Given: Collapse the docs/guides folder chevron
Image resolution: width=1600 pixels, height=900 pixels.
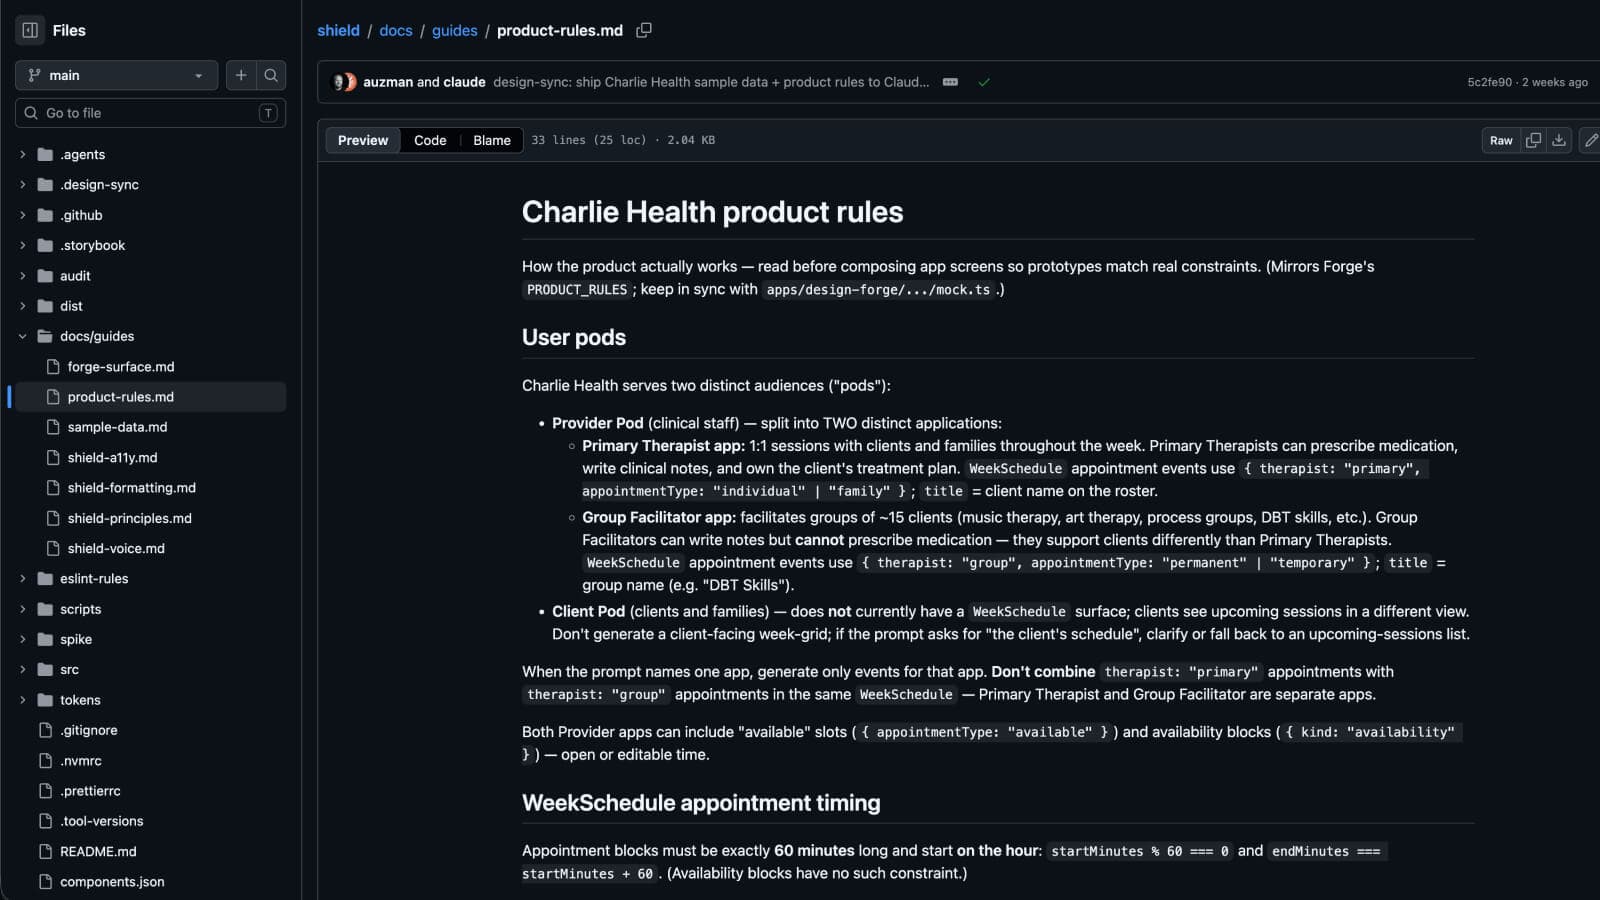Looking at the screenshot, I should [x=23, y=336].
